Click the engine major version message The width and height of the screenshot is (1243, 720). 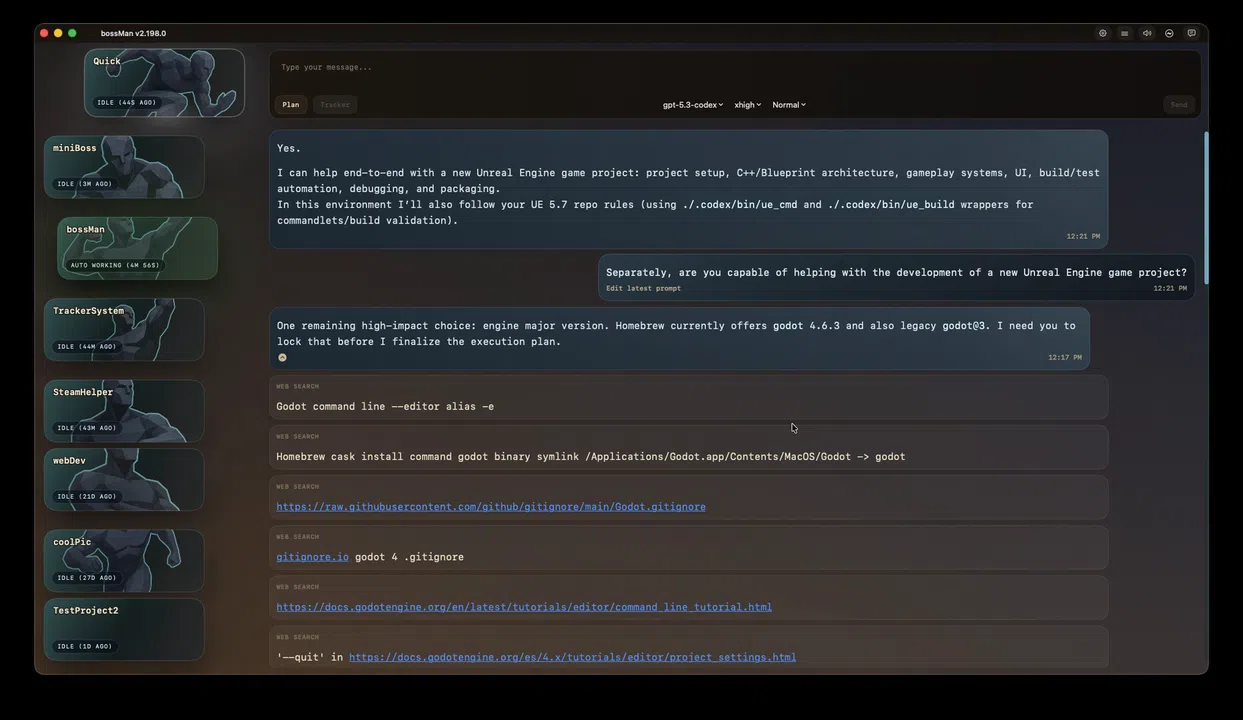coord(679,339)
